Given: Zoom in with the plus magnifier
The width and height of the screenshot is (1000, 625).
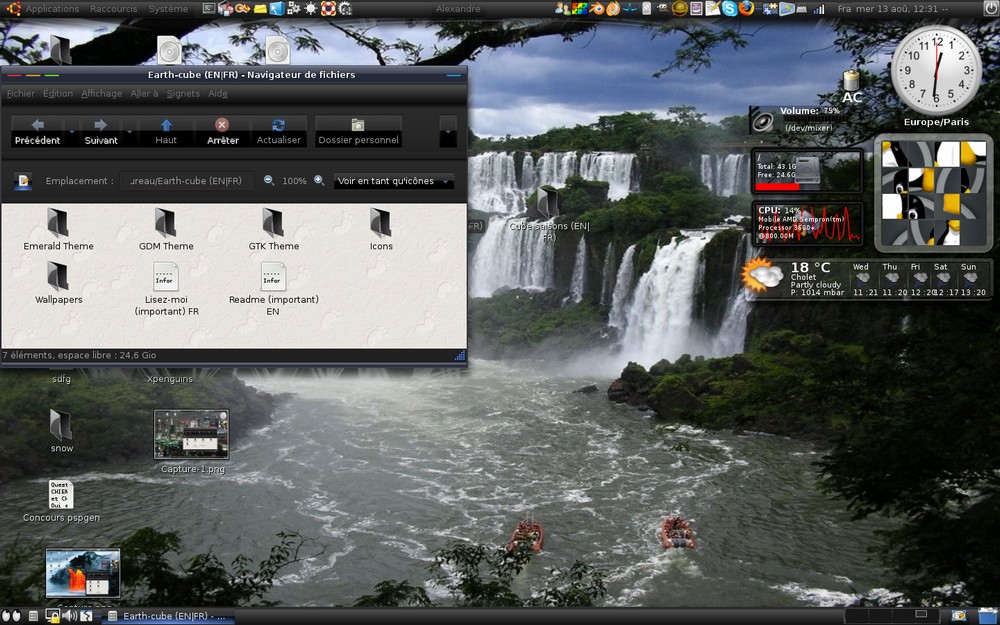Looking at the screenshot, I should [319, 180].
